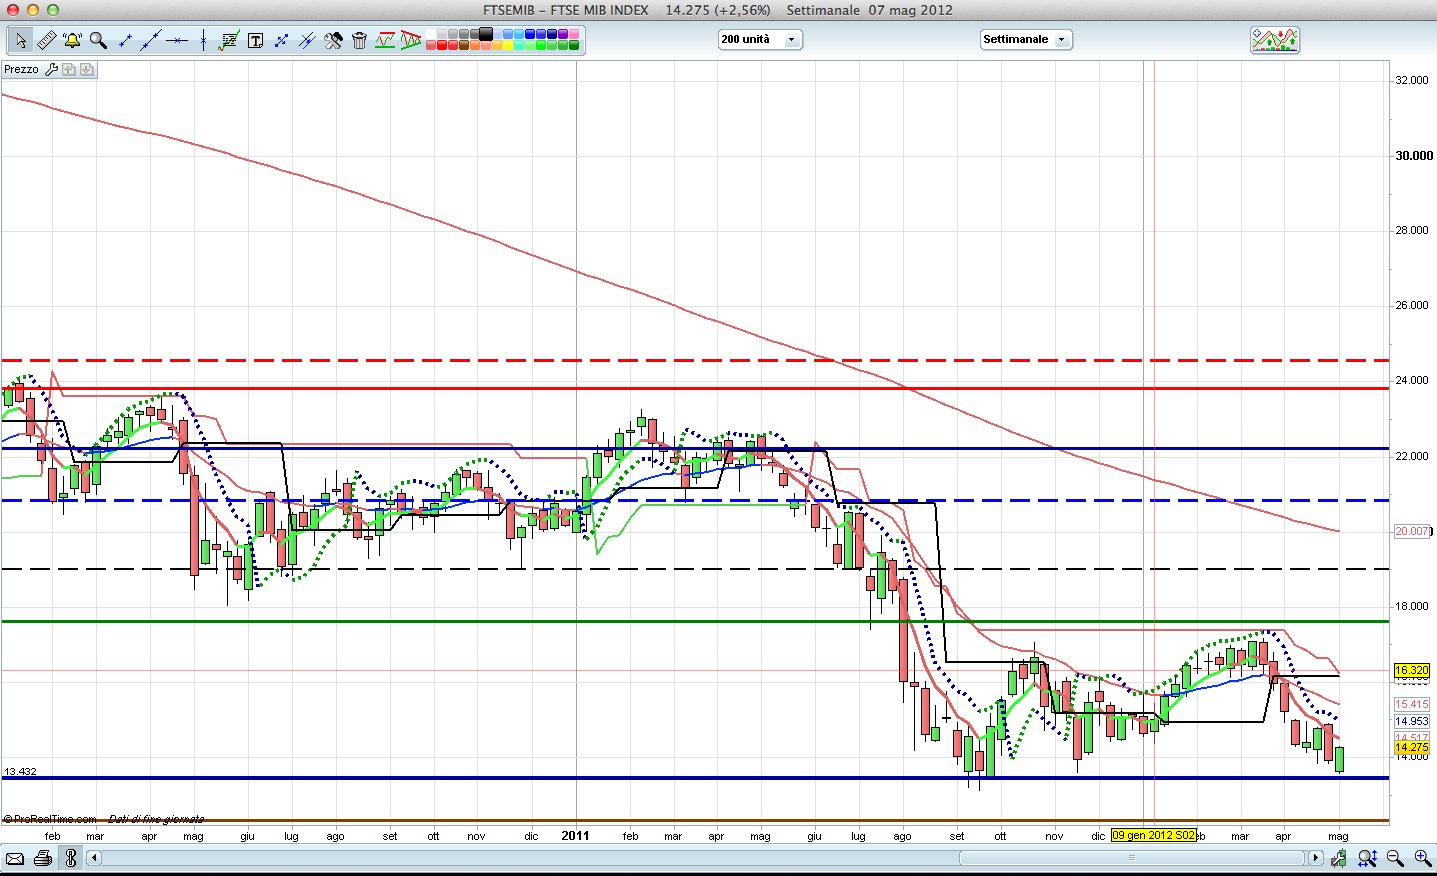Click the 14.953 price label
Screen dimensions: 1437x876
tap(1411, 721)
